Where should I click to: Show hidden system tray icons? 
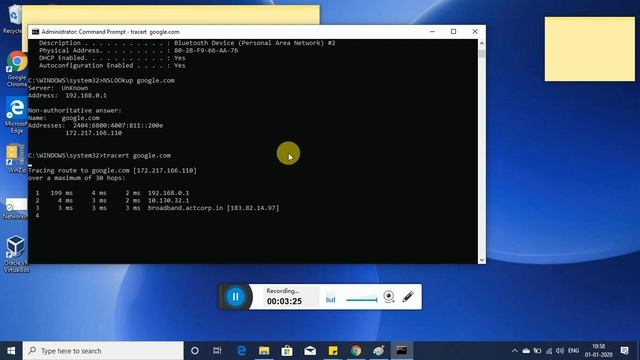[x=514, y=351]
